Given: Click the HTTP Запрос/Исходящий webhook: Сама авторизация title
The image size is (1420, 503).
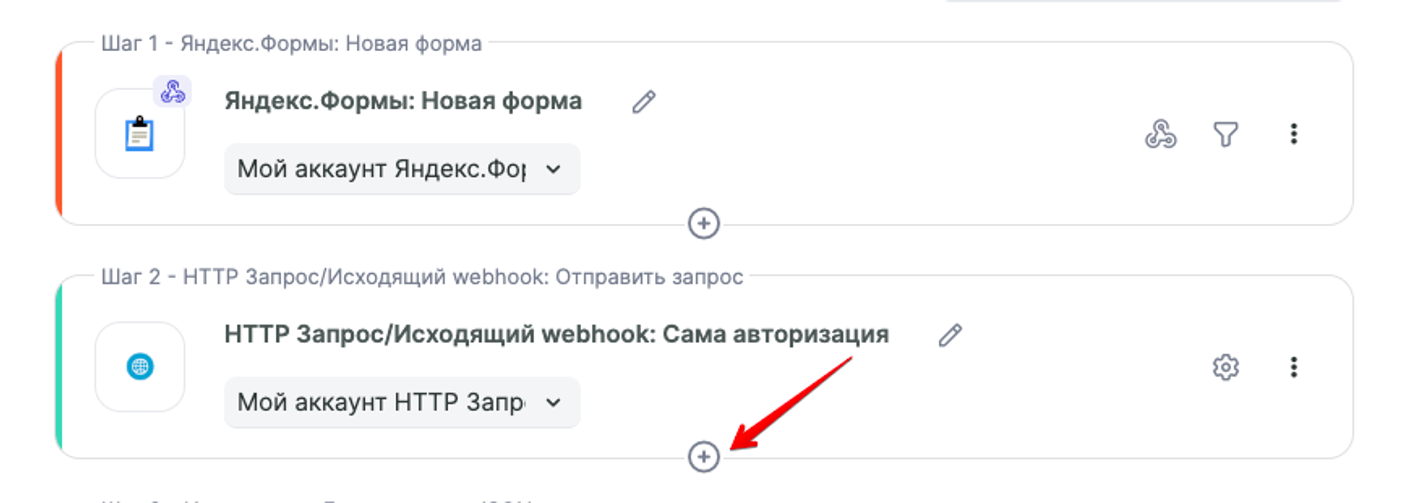Looking at the screenshot, I should click(556, 335).
